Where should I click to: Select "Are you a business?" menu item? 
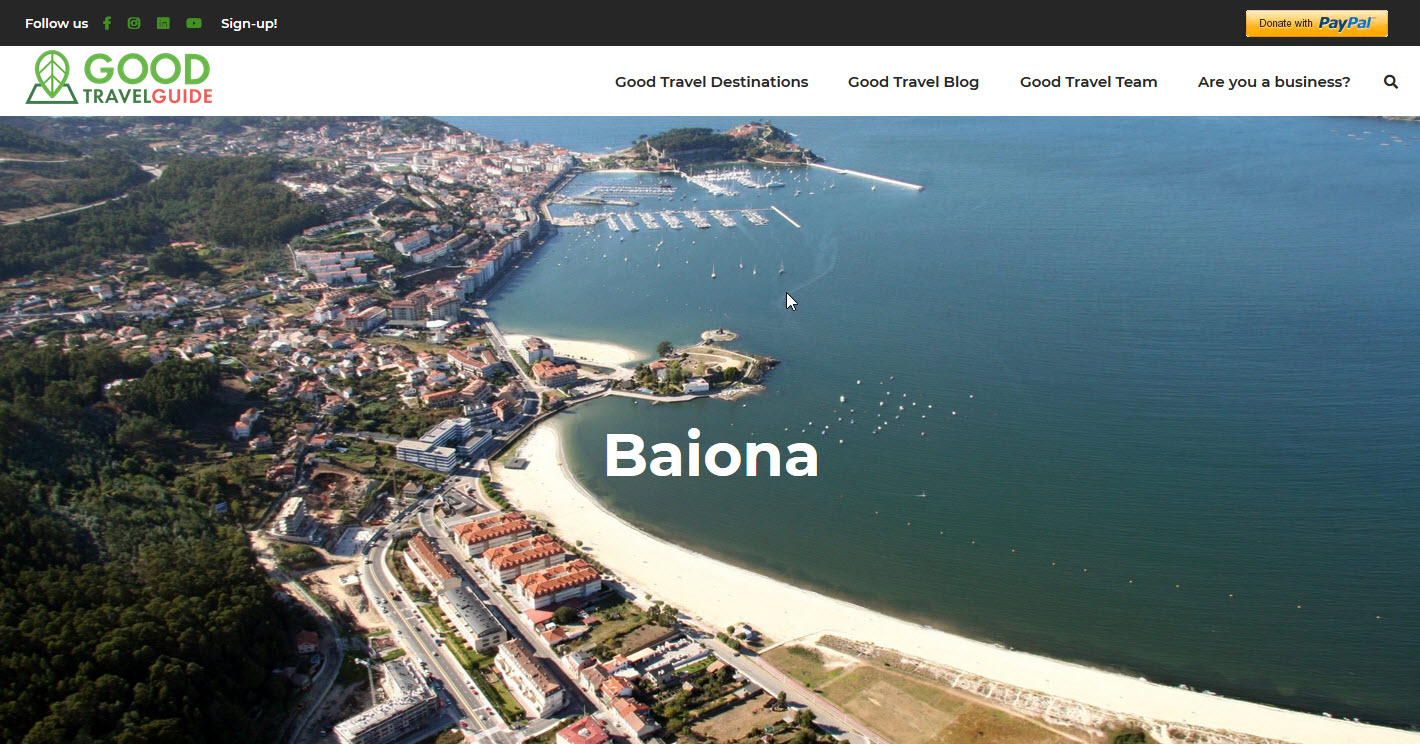(1274, 82)
